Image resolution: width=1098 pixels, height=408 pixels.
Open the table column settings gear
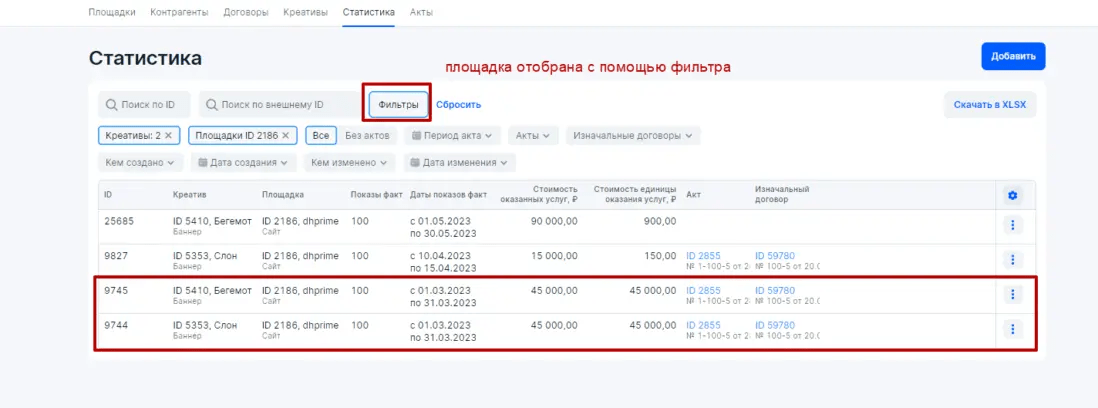1012,195
